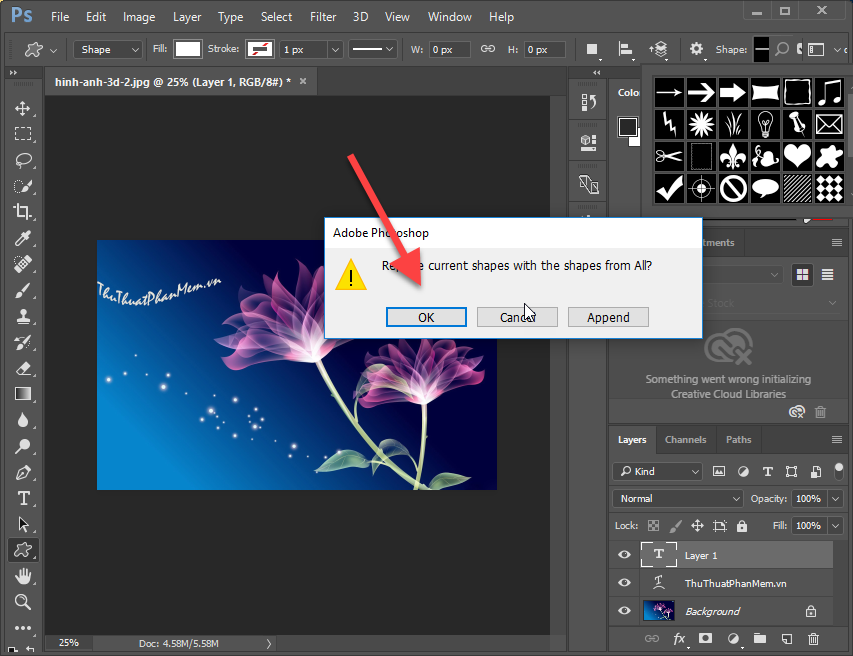Viewport: 853px width, 656px height.
Task: Open the Filter menu
Action: coord(322,16)
